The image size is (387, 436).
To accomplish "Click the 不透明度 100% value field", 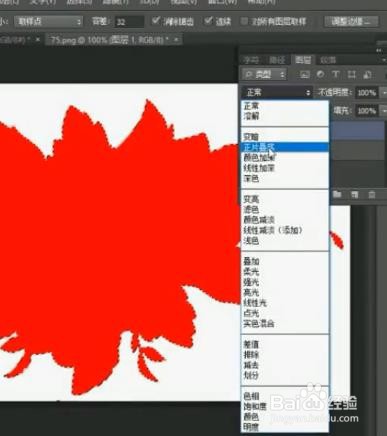I will (367, 93).
